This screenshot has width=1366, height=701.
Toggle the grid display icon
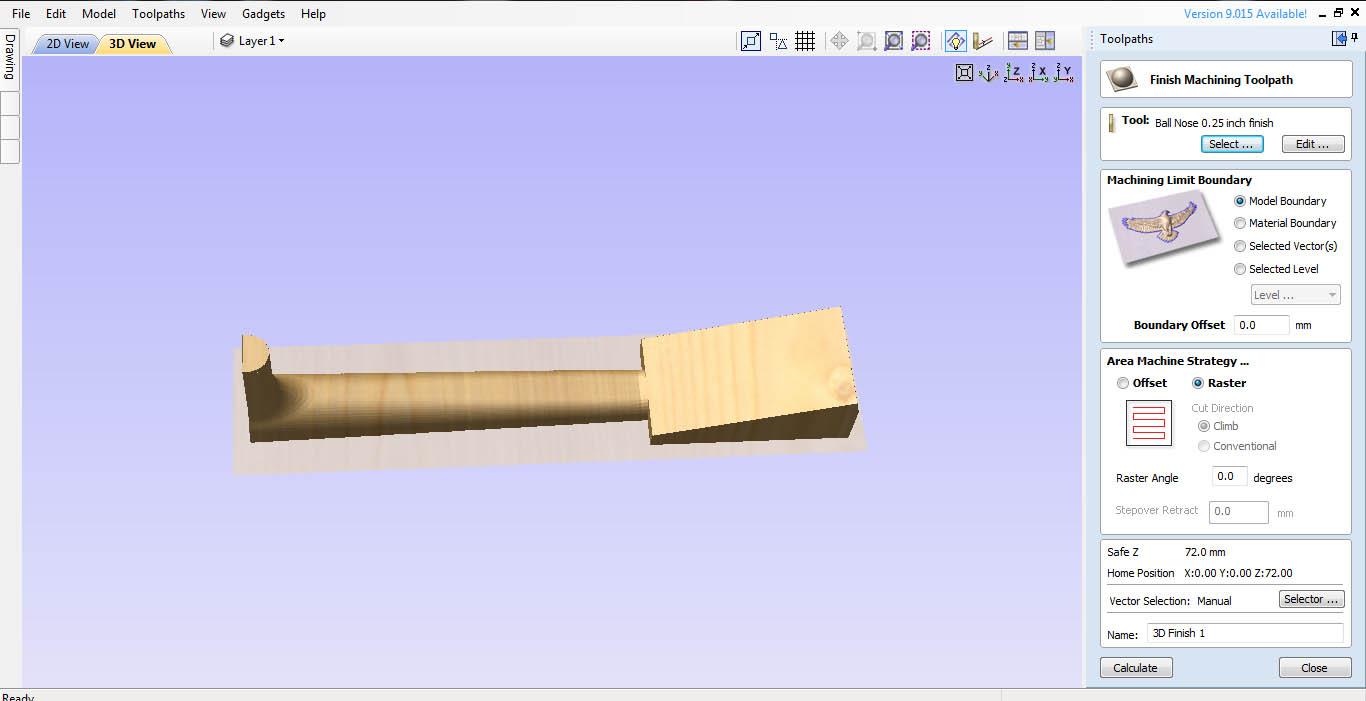pyautogui.click(x=805, y=41)
